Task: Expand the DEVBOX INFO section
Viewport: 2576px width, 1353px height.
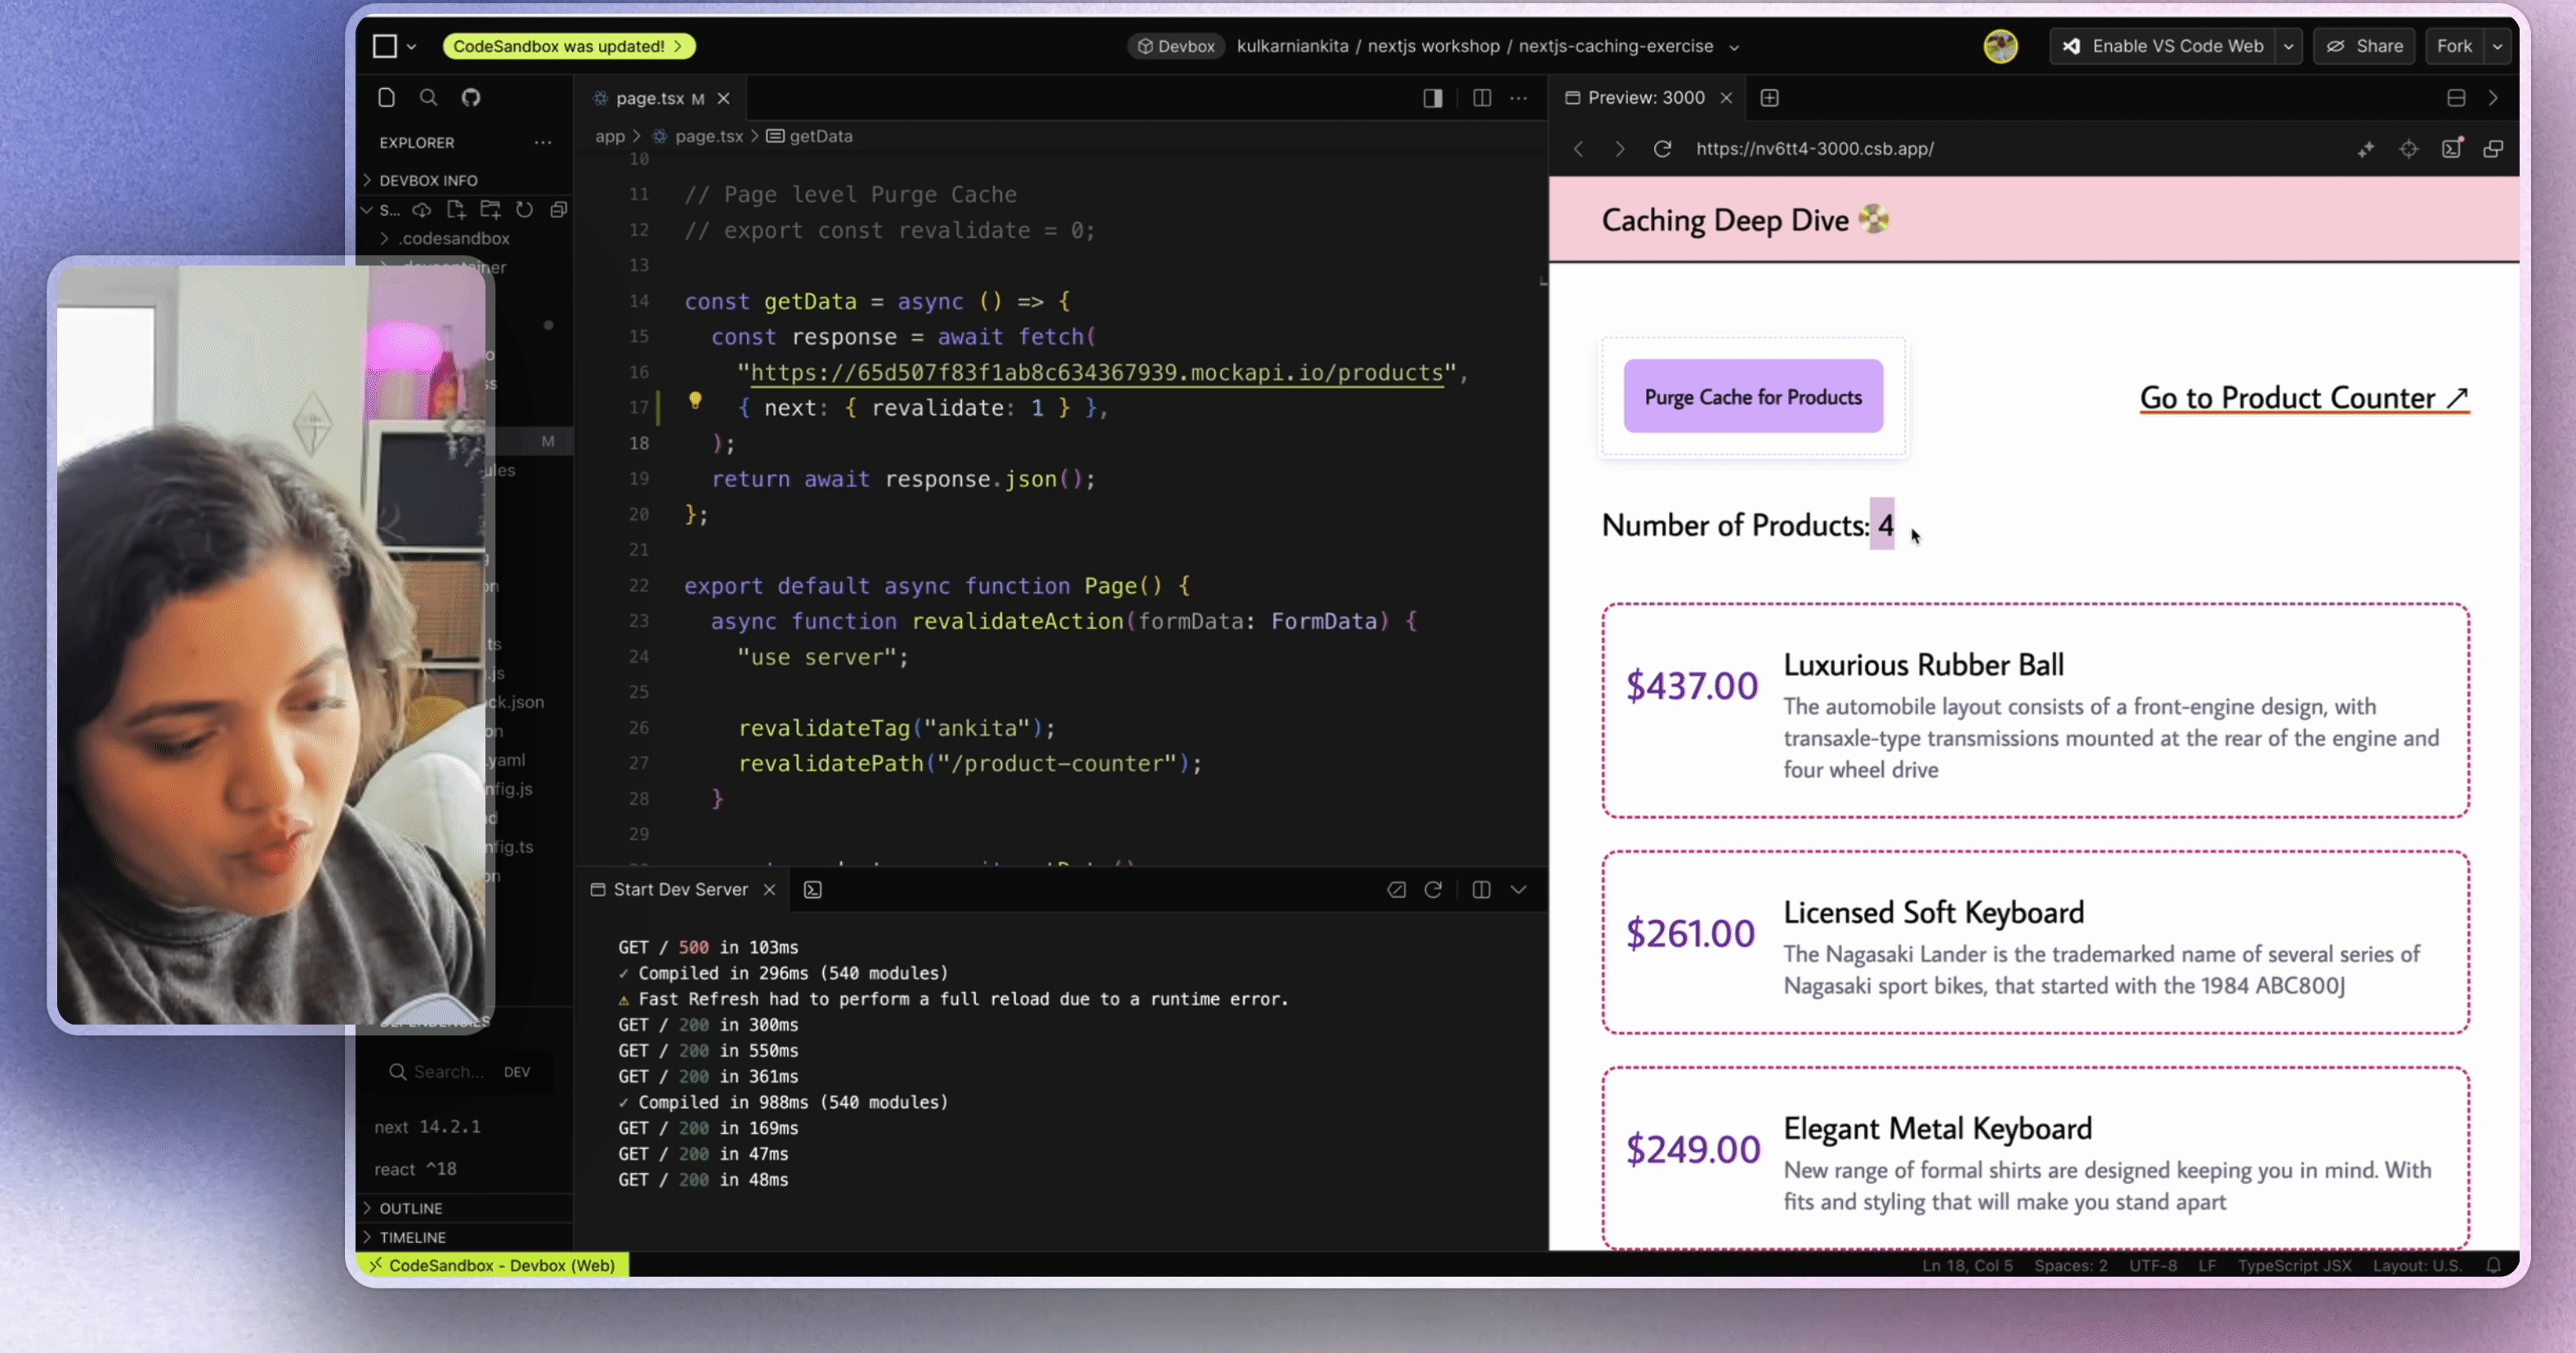Action: point(429,179)
